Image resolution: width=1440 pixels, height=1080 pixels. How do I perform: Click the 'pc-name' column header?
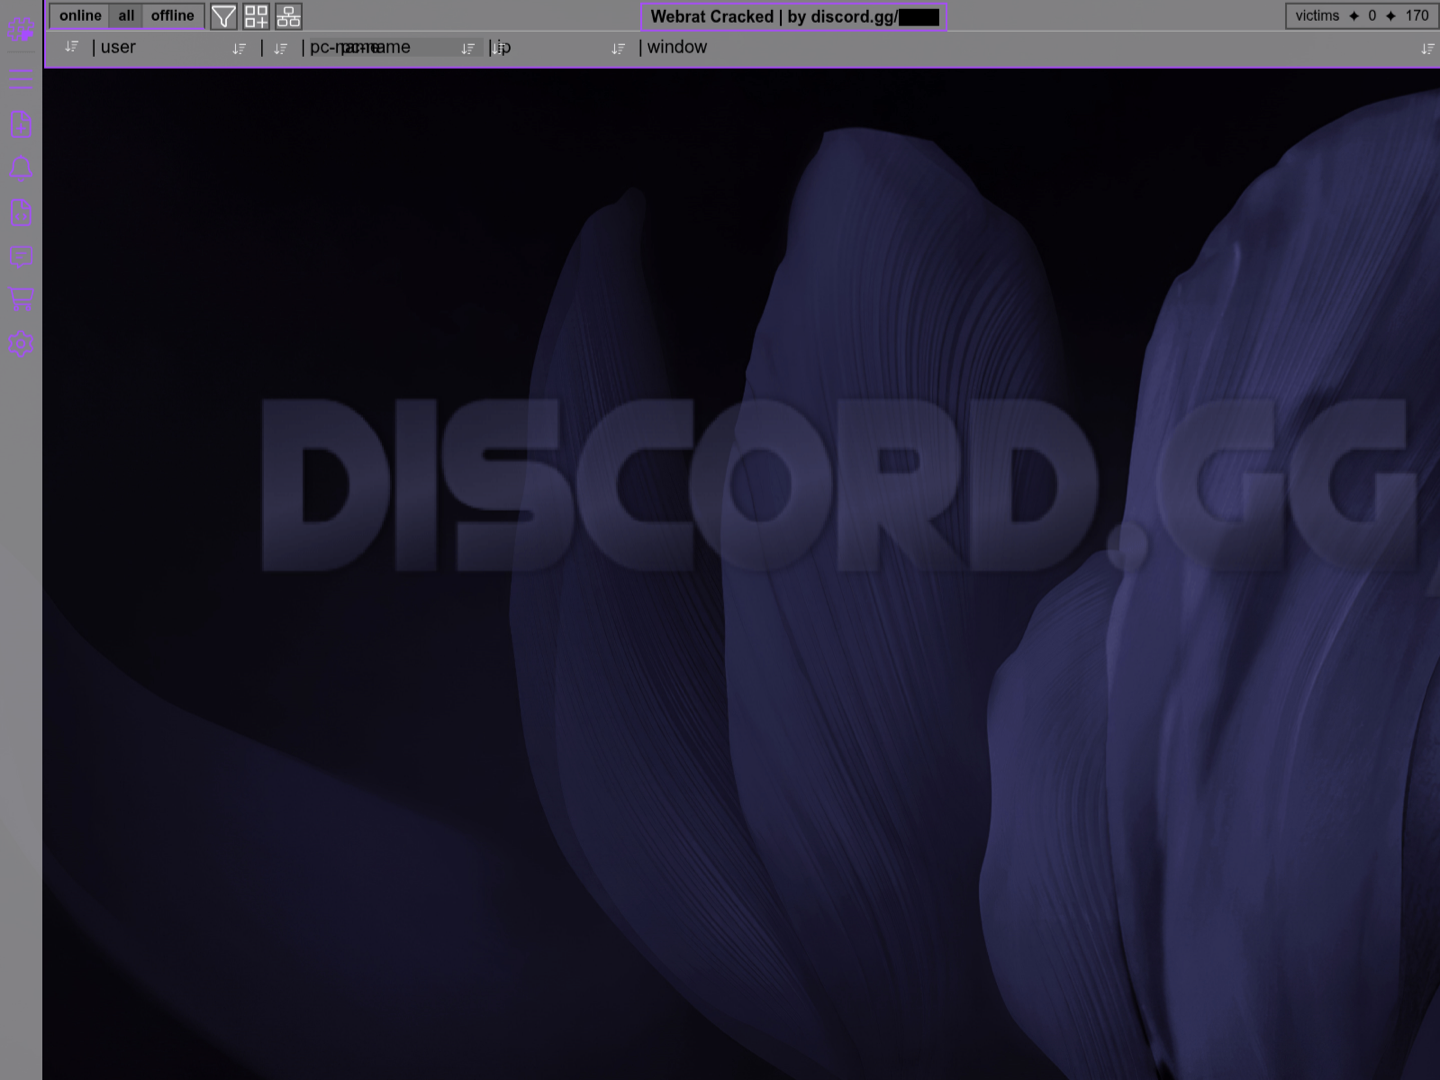tap(360, 47)
